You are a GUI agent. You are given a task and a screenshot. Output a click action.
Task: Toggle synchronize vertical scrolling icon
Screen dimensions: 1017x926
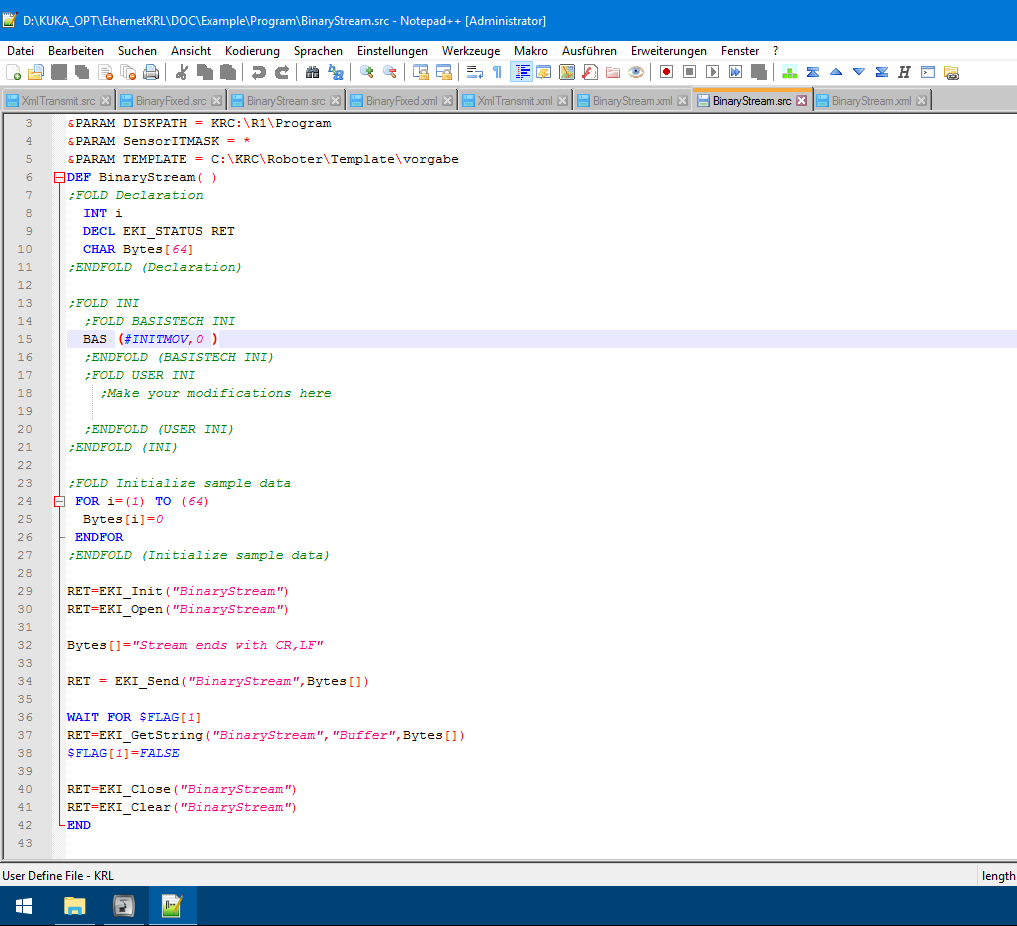pos(420,72)
